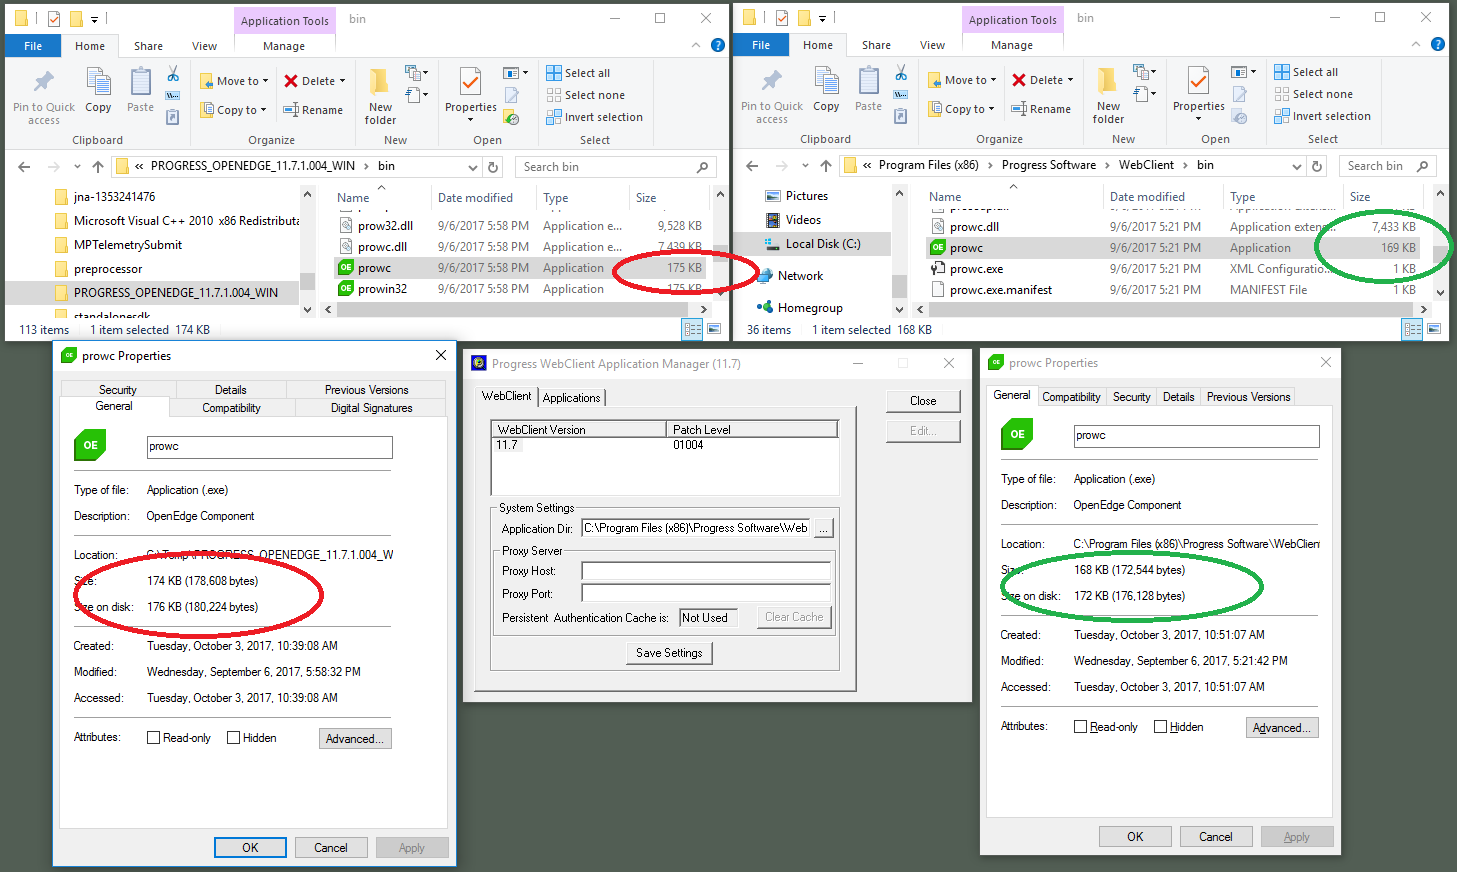Select the Rename icon in the Organize group
The height and width of the screenshot is (872, 1457).
coord(315,109)
